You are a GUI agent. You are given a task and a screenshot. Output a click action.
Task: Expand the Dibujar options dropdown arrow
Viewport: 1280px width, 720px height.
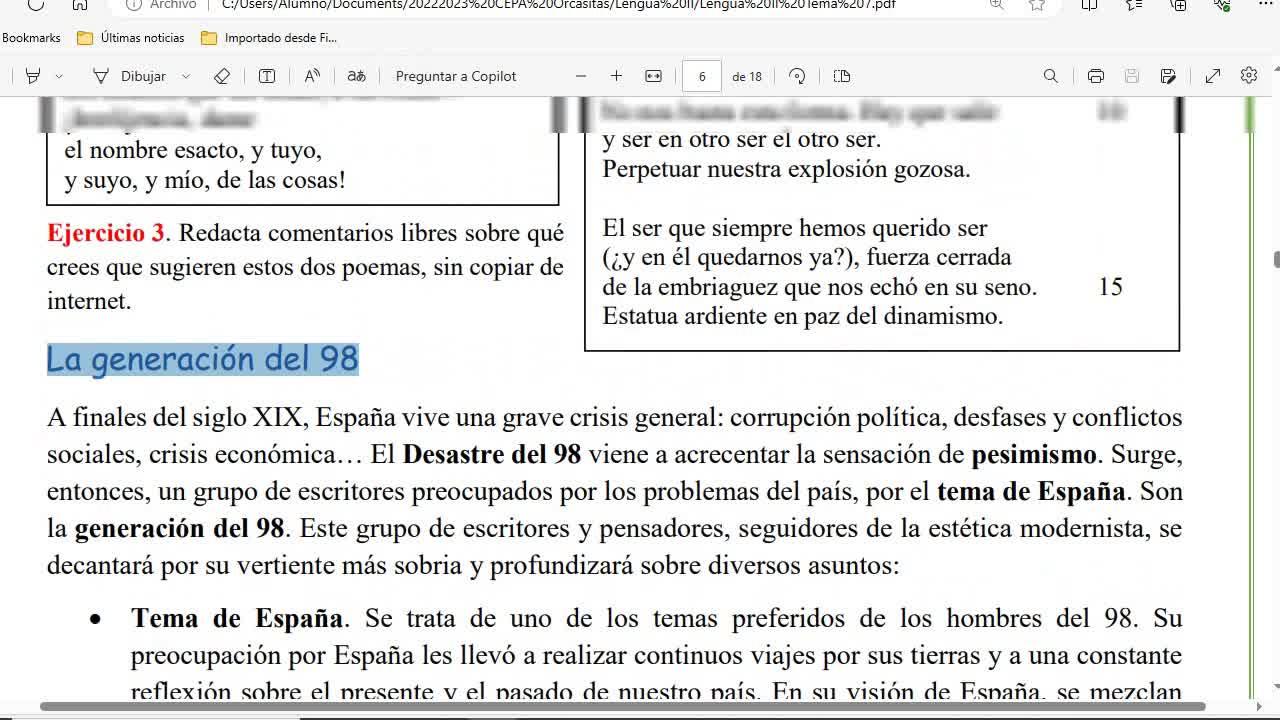tap(186, 76)
